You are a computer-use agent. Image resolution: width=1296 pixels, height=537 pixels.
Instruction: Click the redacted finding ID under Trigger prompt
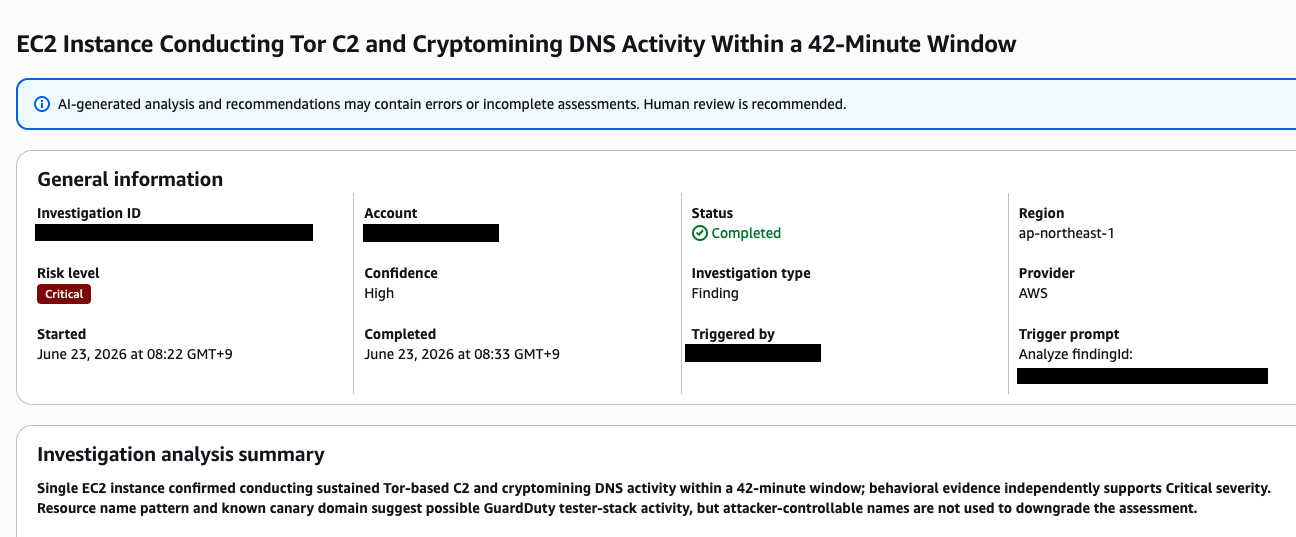1142,376
